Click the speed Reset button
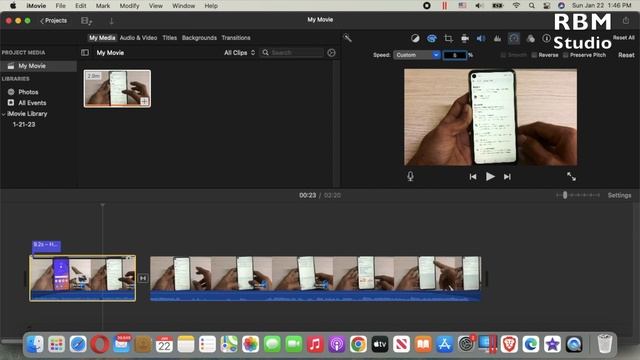 pos(626,55)
